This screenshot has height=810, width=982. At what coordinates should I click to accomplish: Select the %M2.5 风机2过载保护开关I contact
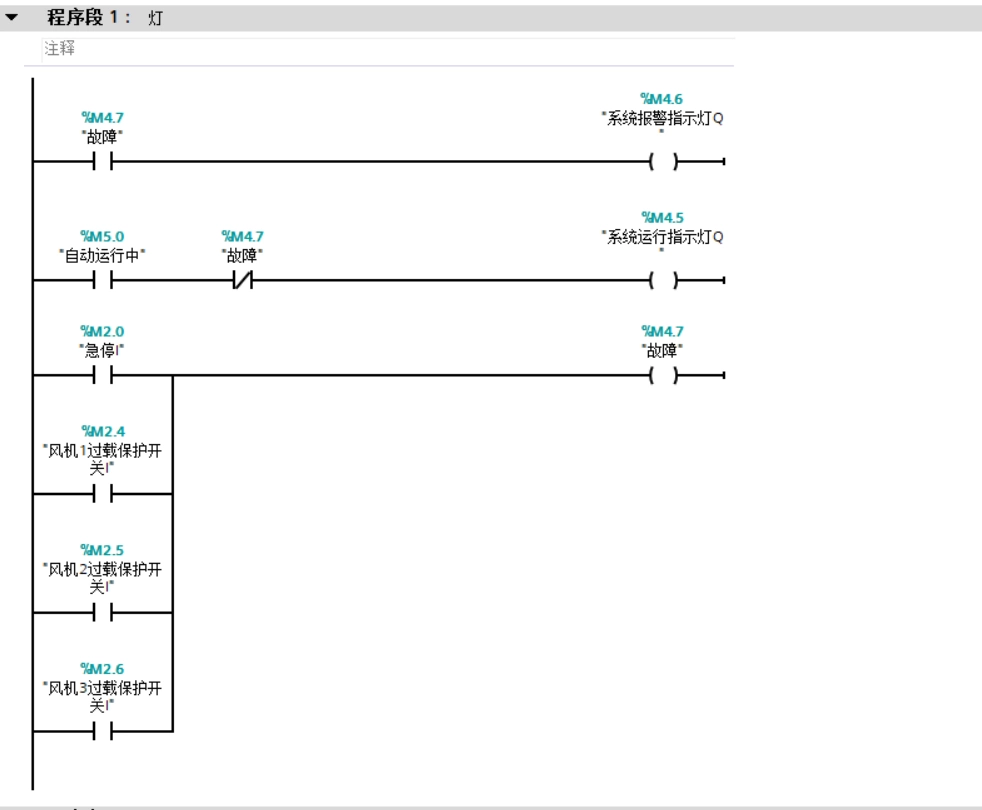(x=103, y=613)
